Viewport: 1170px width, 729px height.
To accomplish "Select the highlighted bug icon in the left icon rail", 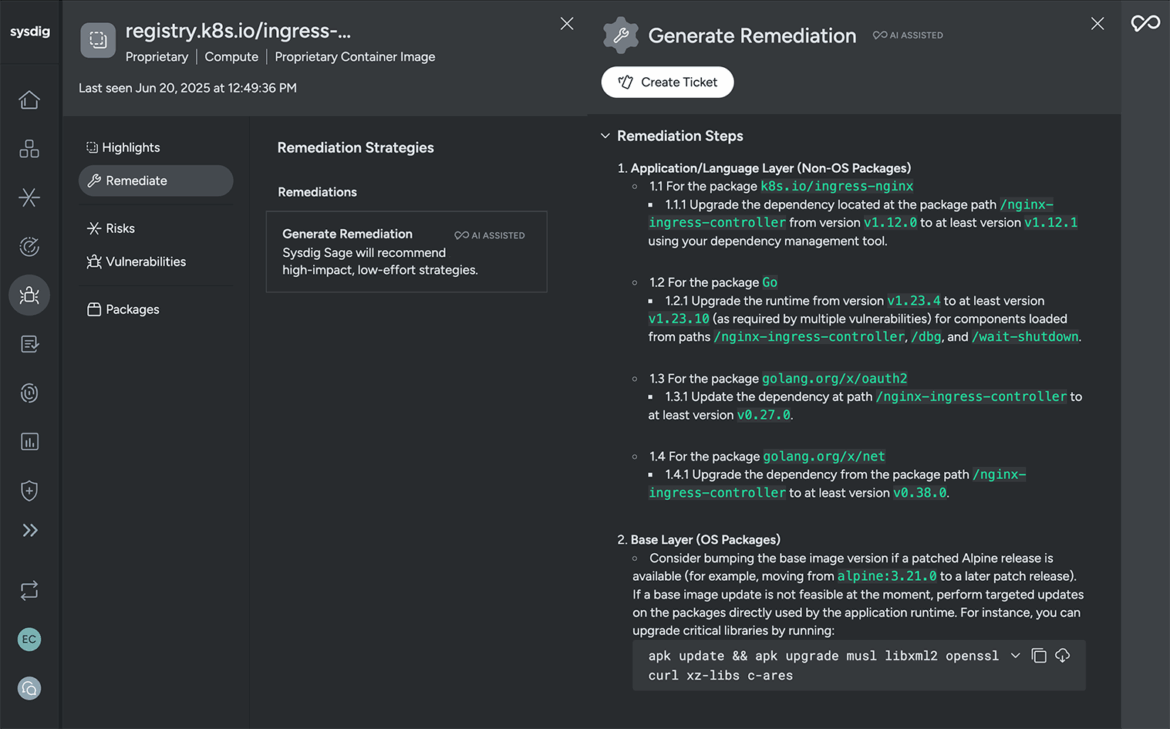I will [x=29, y=295].
